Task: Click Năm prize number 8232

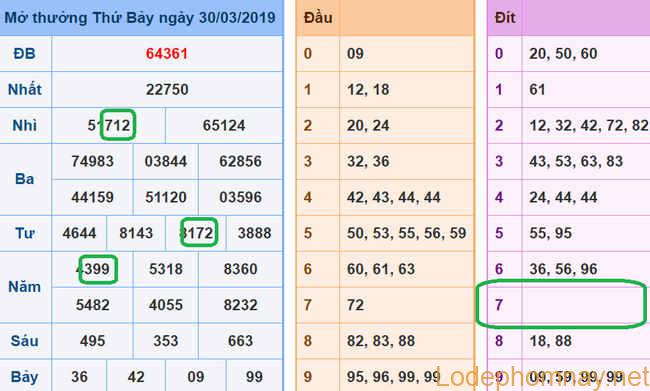Action: (x=240, y=305)
